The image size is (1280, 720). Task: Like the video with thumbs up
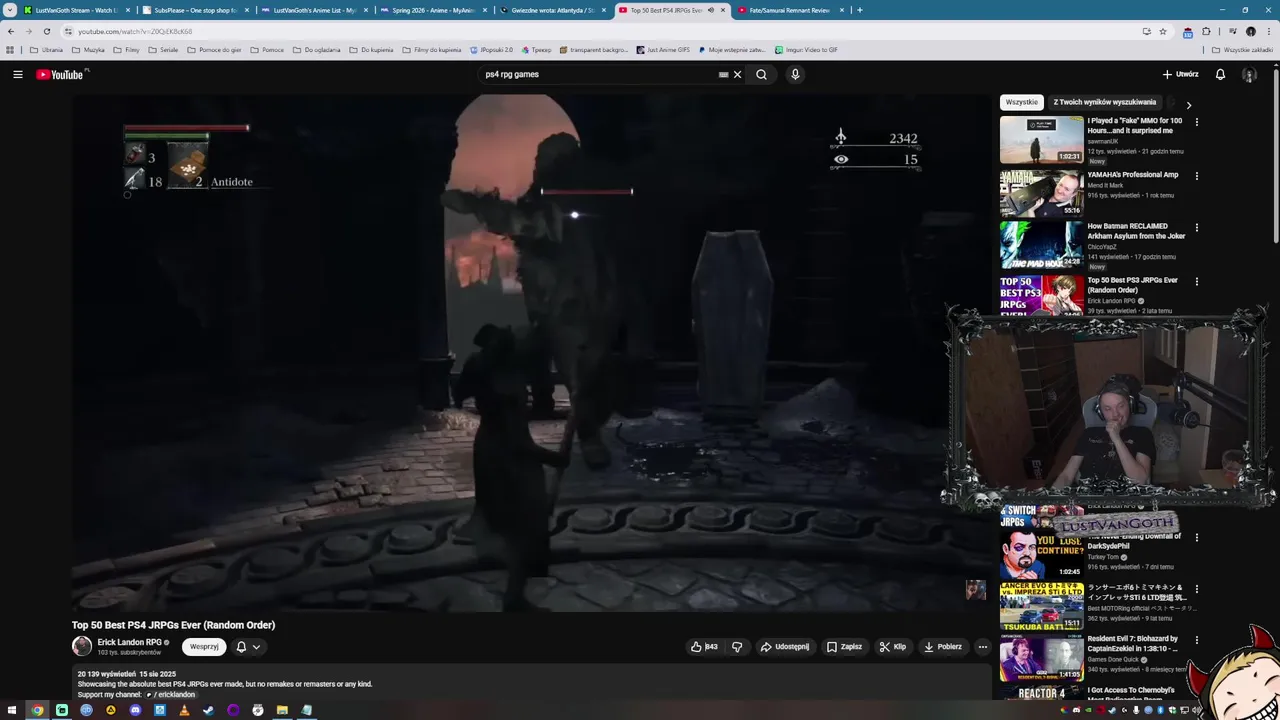pyautogui.click(x=704, y=647)
